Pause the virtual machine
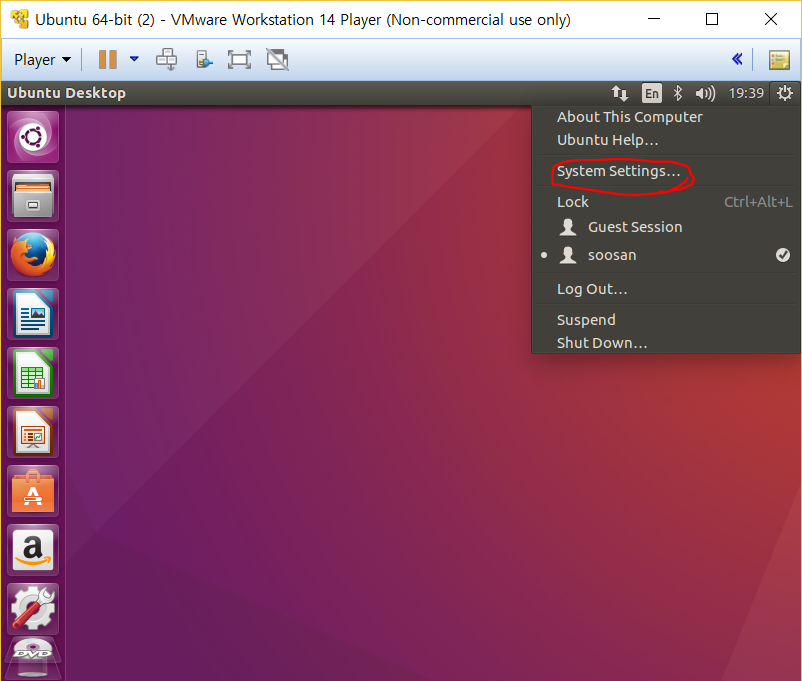Screen dimensions: 802x681 tap(108, 59)
